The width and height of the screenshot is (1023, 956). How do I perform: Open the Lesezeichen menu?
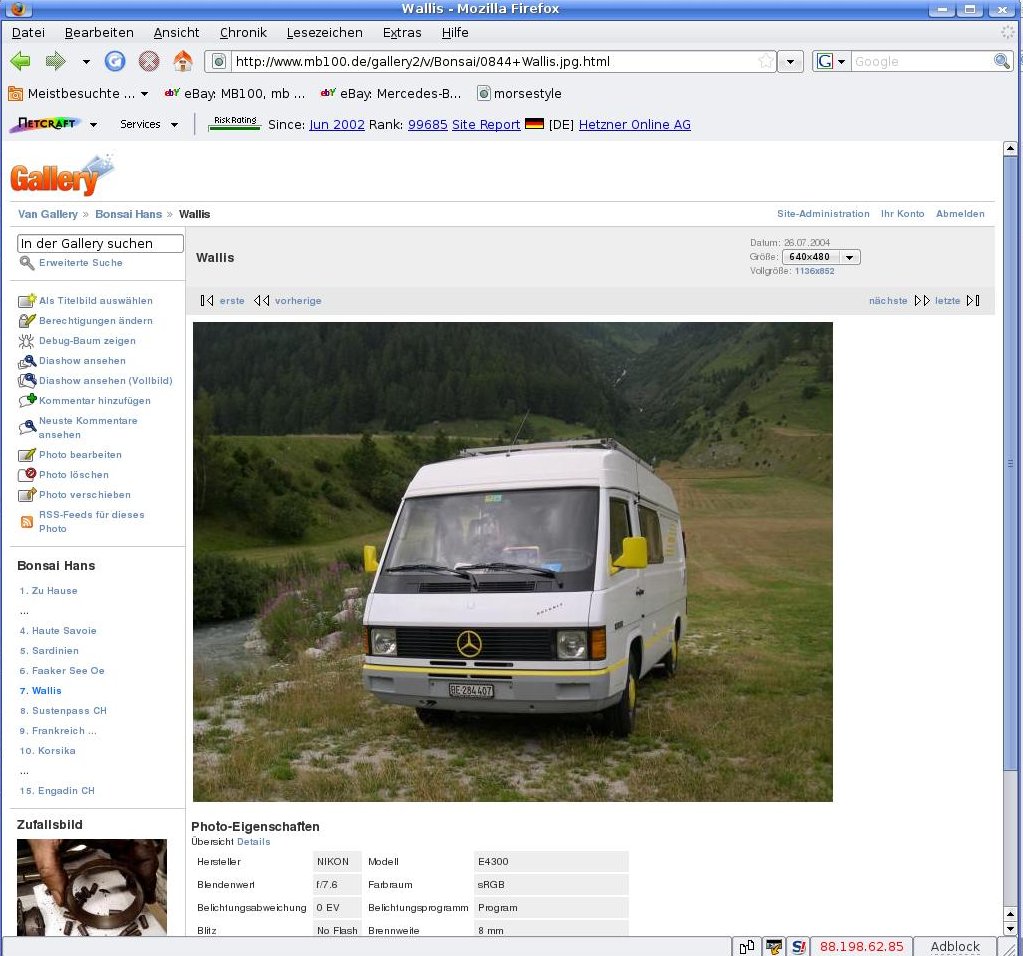click(x=324, y=32)
